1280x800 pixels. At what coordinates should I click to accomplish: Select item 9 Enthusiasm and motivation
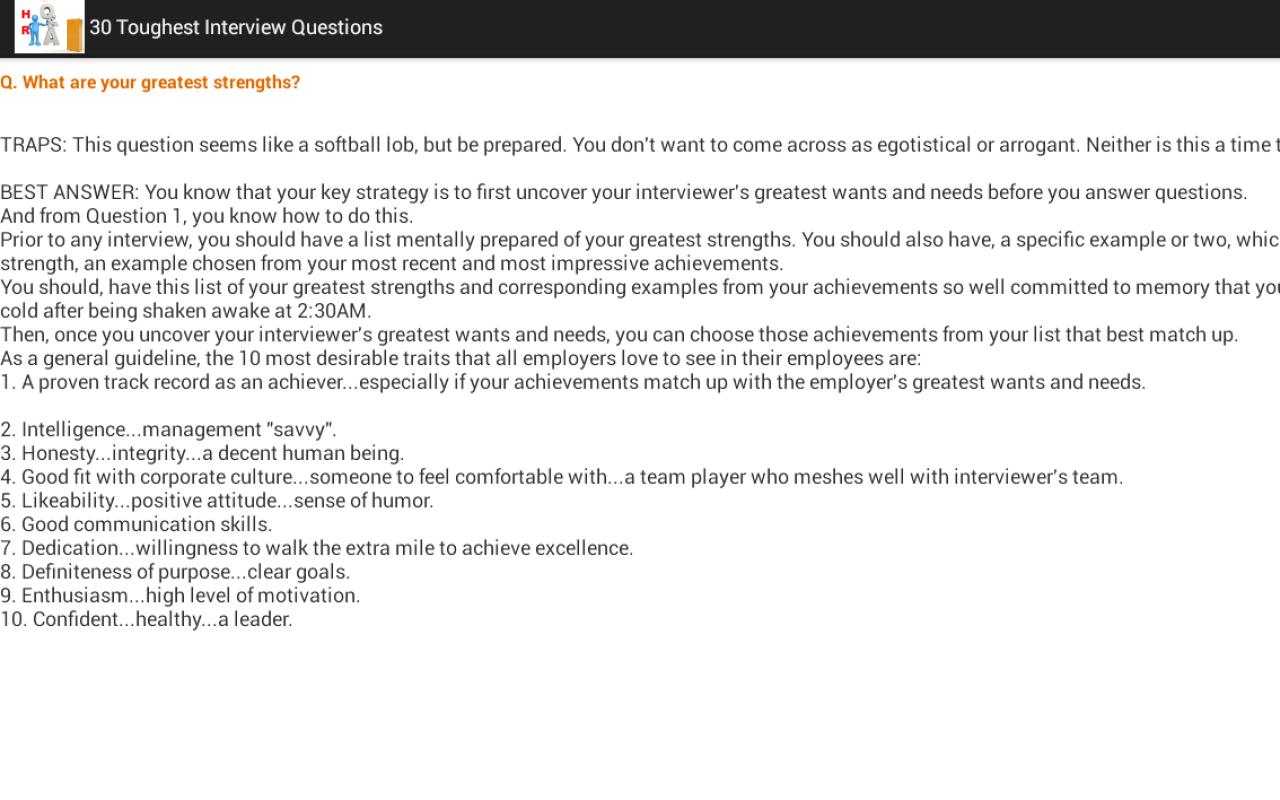point(180,596)
